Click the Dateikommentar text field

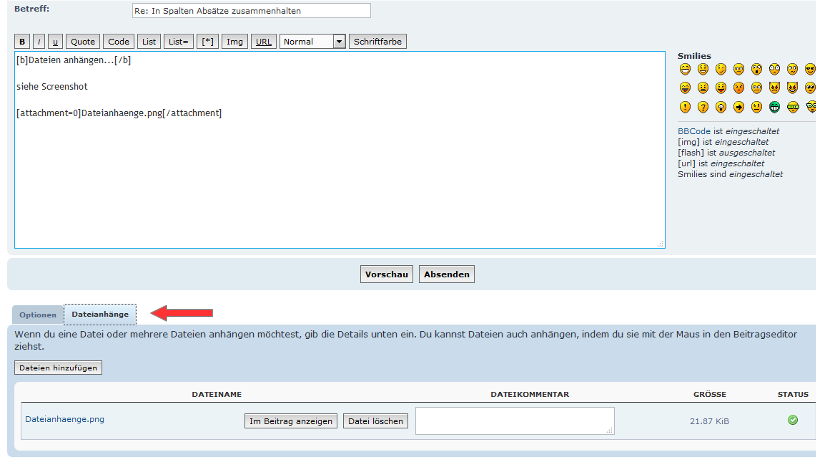[514, 420]
